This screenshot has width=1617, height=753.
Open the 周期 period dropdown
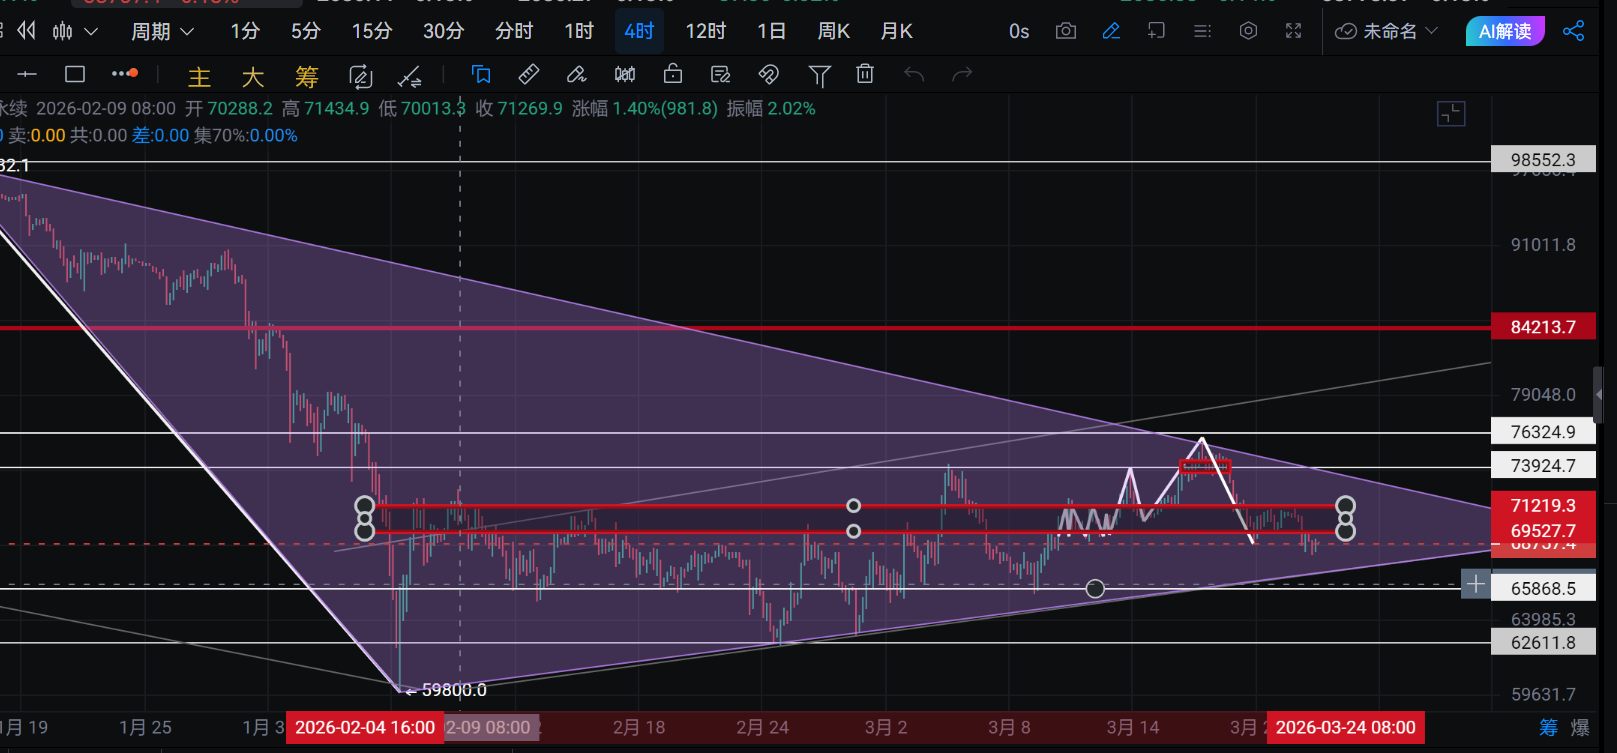pyautogui.click(x=162, y=32)
